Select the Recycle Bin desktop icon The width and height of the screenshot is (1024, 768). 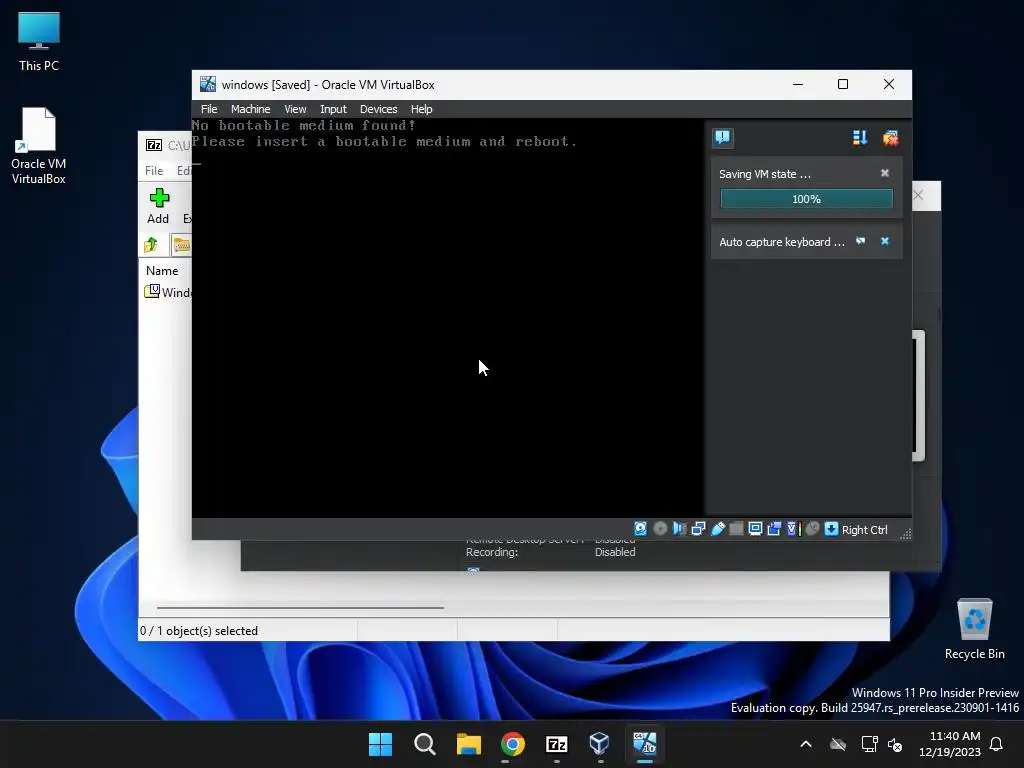[974, 630]
